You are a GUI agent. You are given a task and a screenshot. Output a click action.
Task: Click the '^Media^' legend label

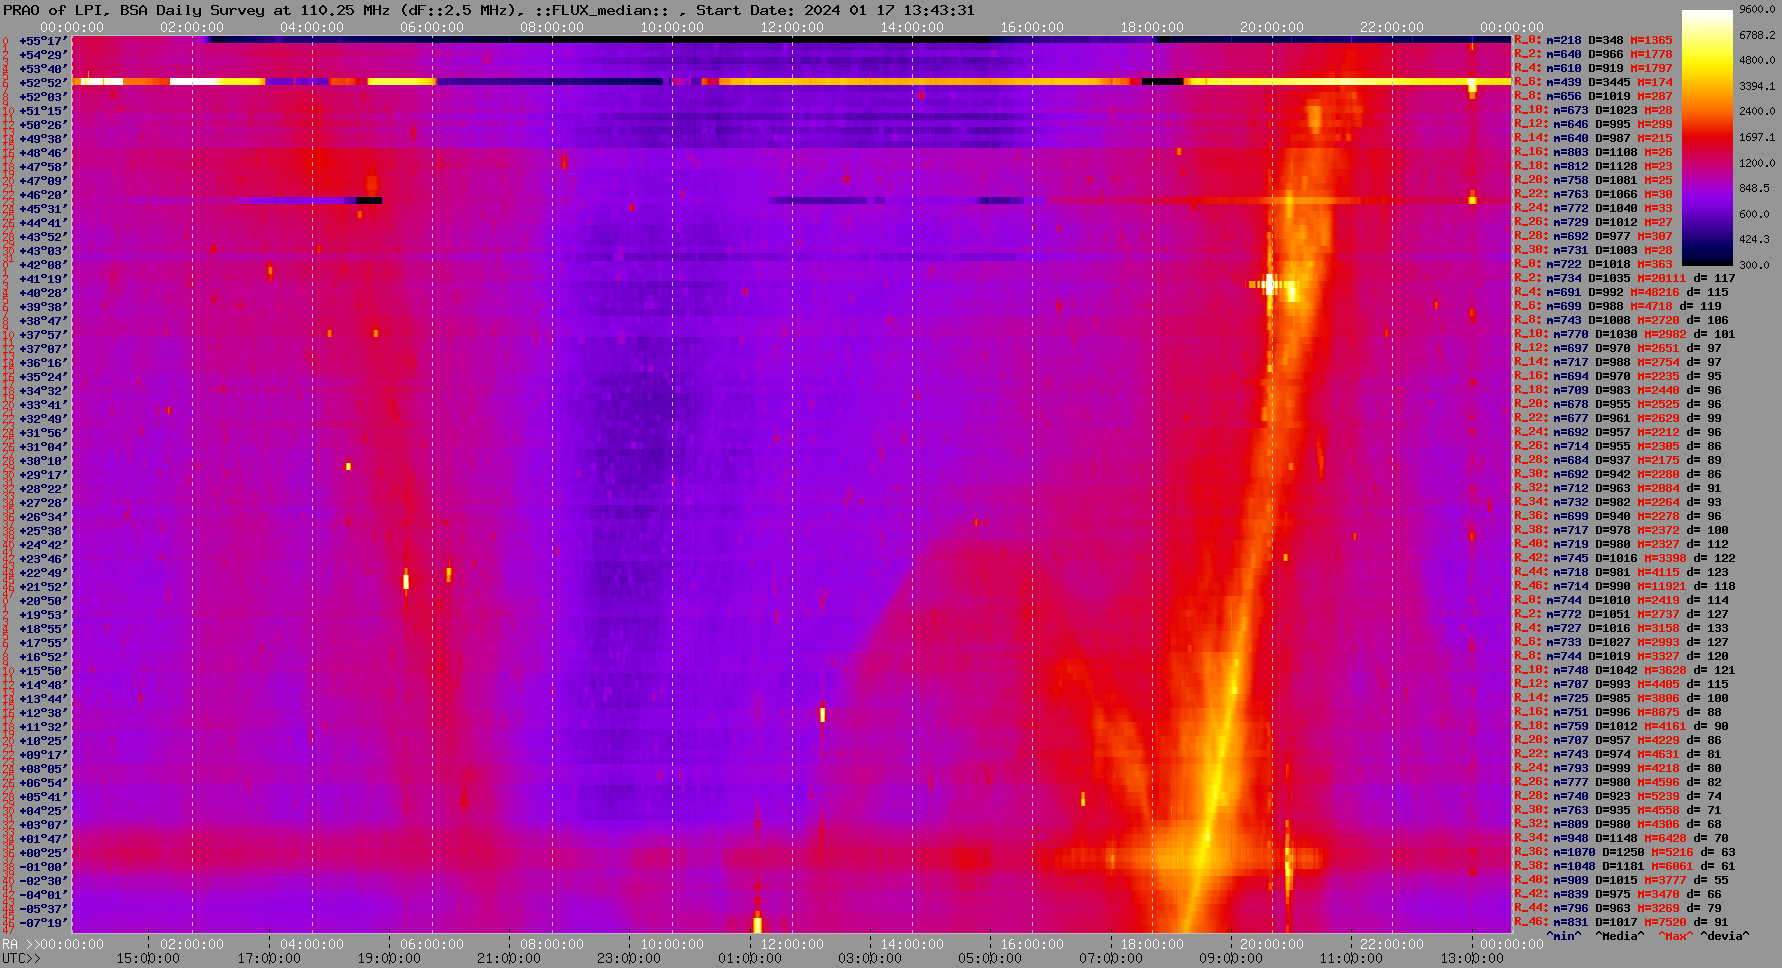(1620, 936)
